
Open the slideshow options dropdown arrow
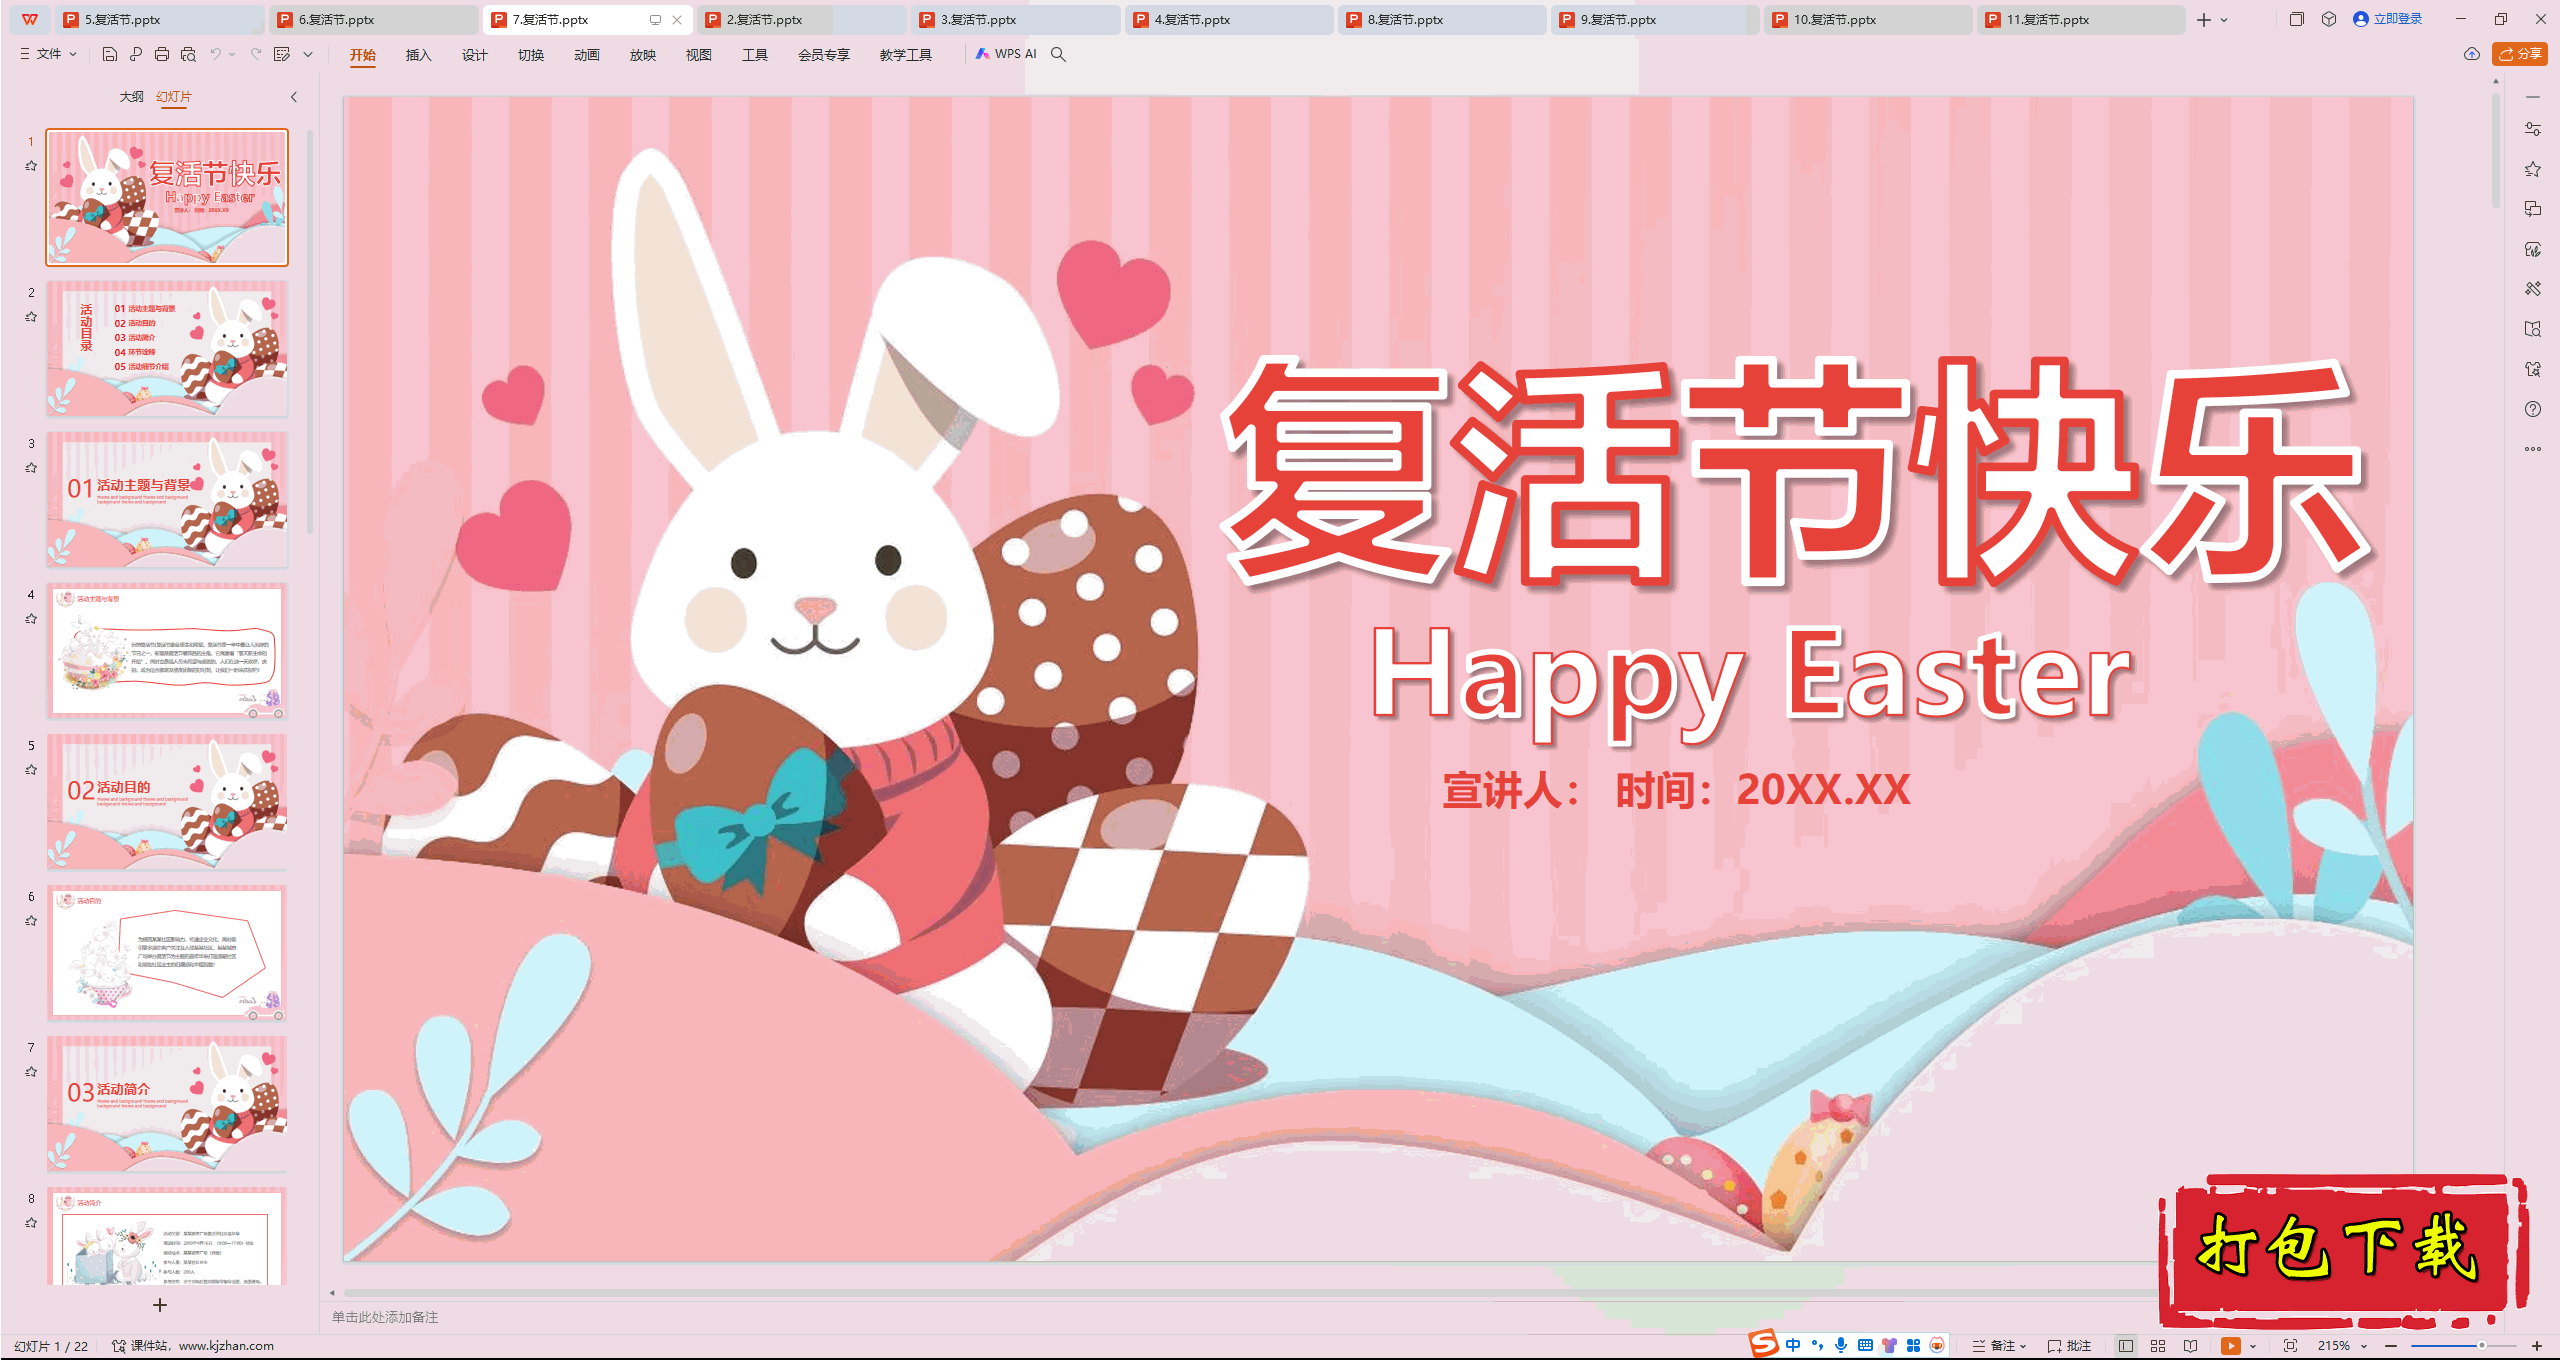pos(2253,1346)
